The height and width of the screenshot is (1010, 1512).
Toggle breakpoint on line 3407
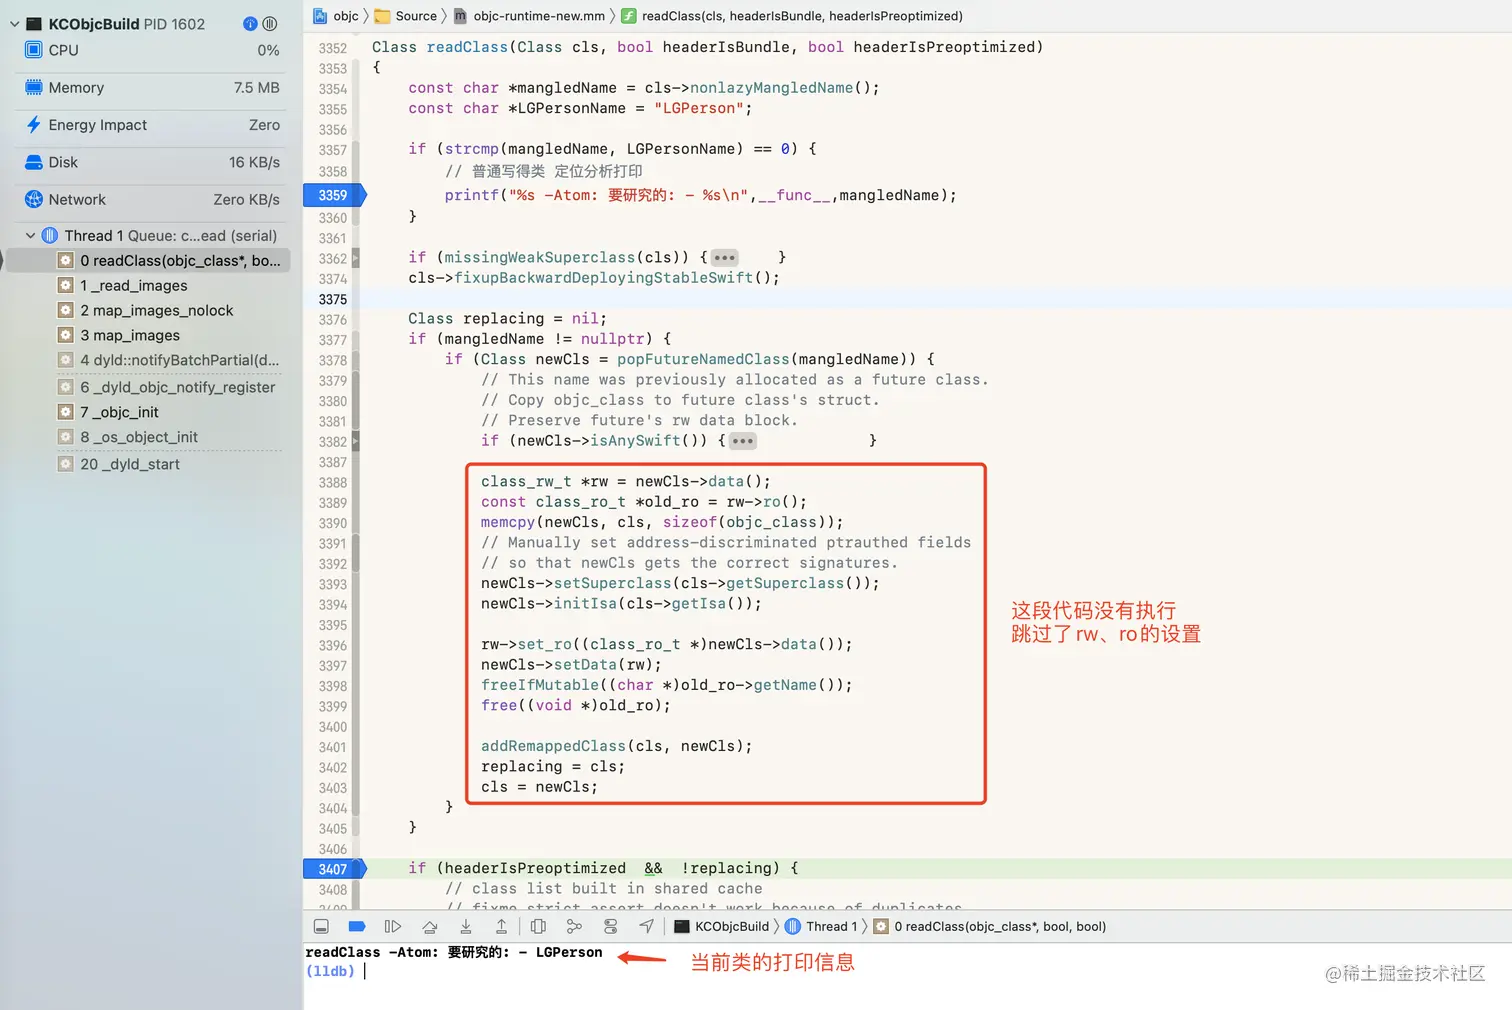coord(334,869)
